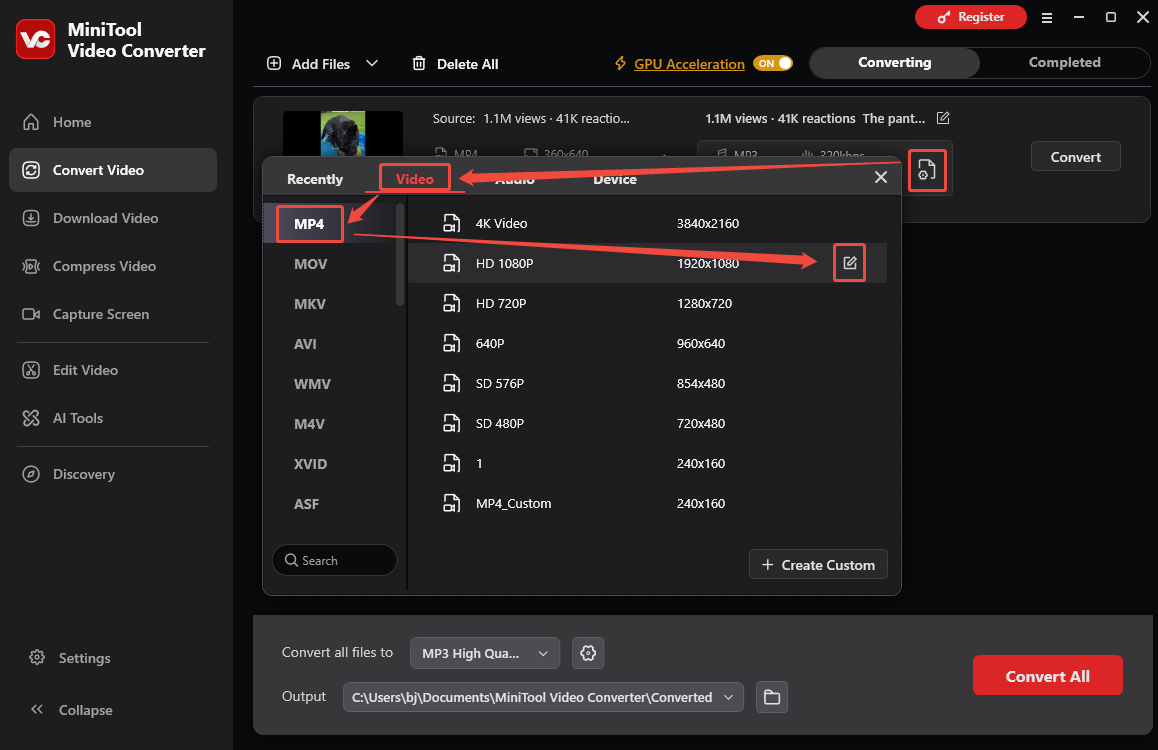Click Create Custom button
Screen dimensions: 1158x750
[818, 565]
